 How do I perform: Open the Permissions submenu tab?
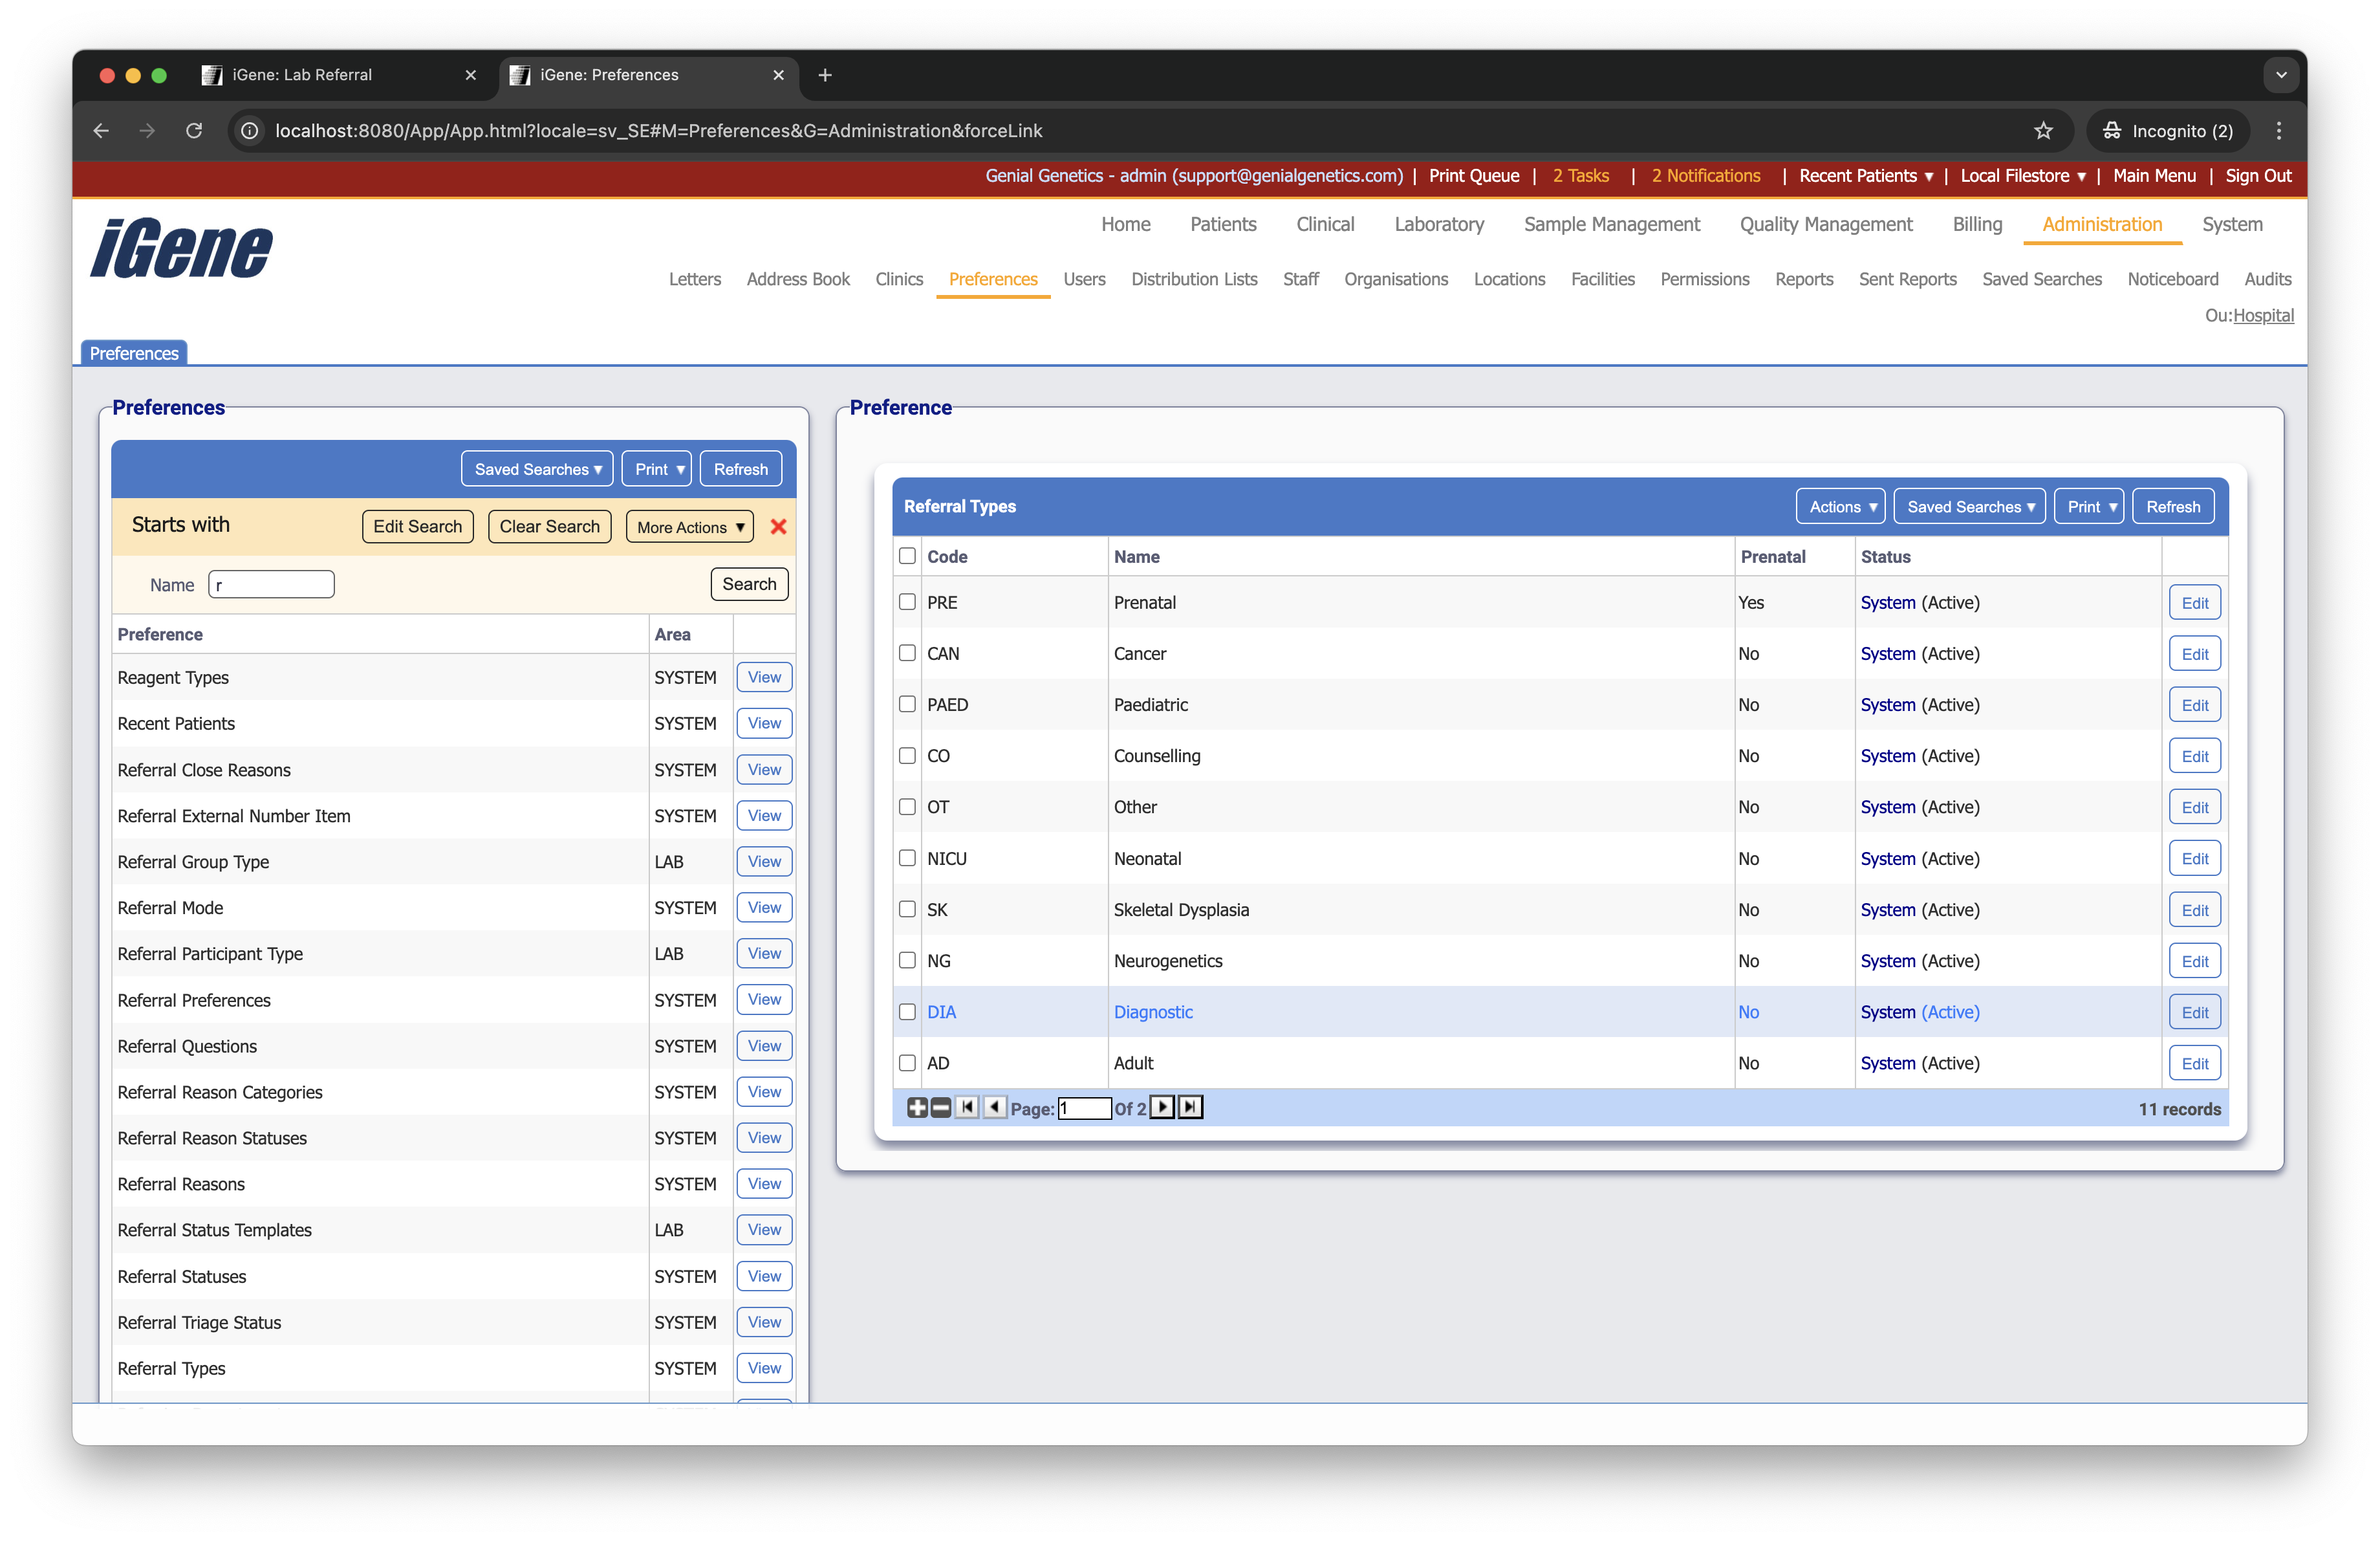pos(1704,280)
